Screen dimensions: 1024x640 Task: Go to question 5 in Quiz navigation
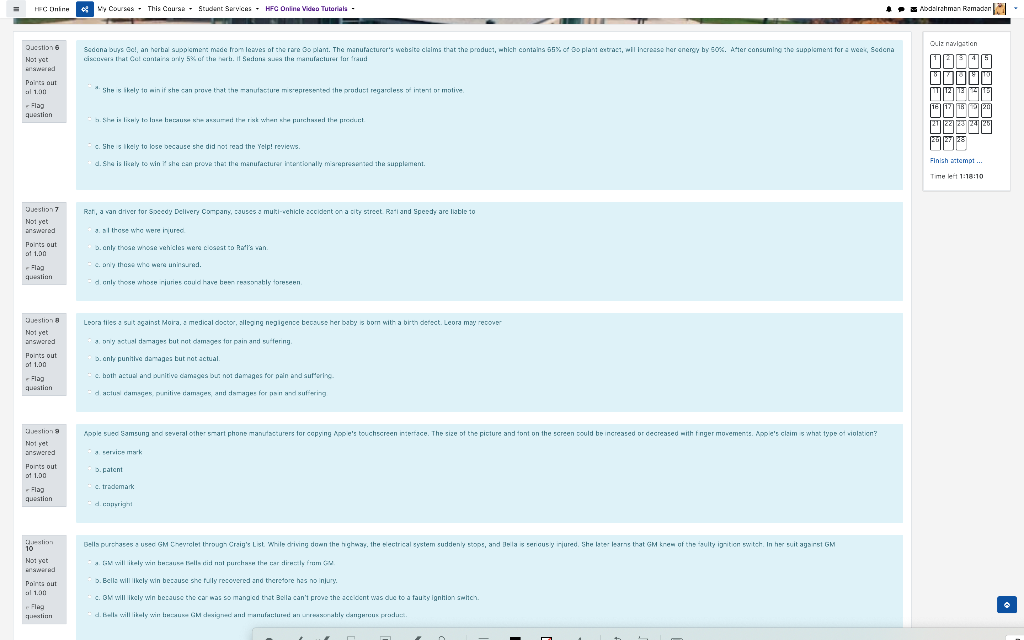pos(986,61)
